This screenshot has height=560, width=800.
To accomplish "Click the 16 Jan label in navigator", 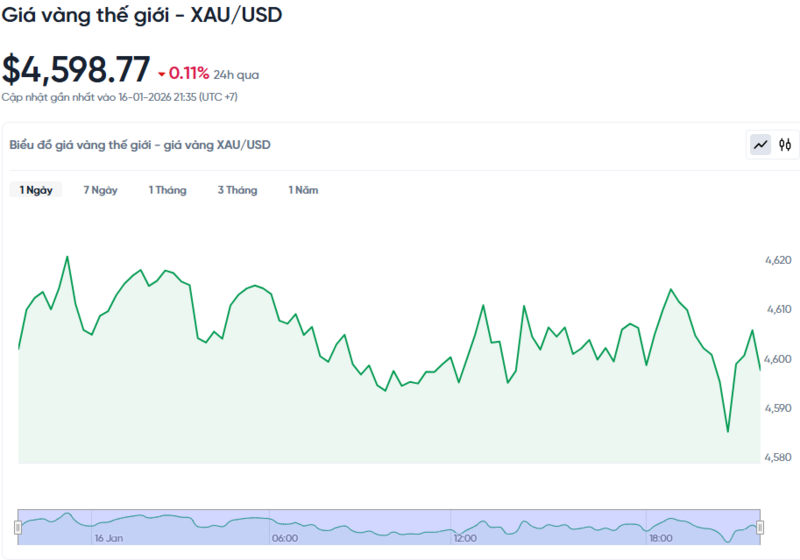I will click(x=108, y=538).
